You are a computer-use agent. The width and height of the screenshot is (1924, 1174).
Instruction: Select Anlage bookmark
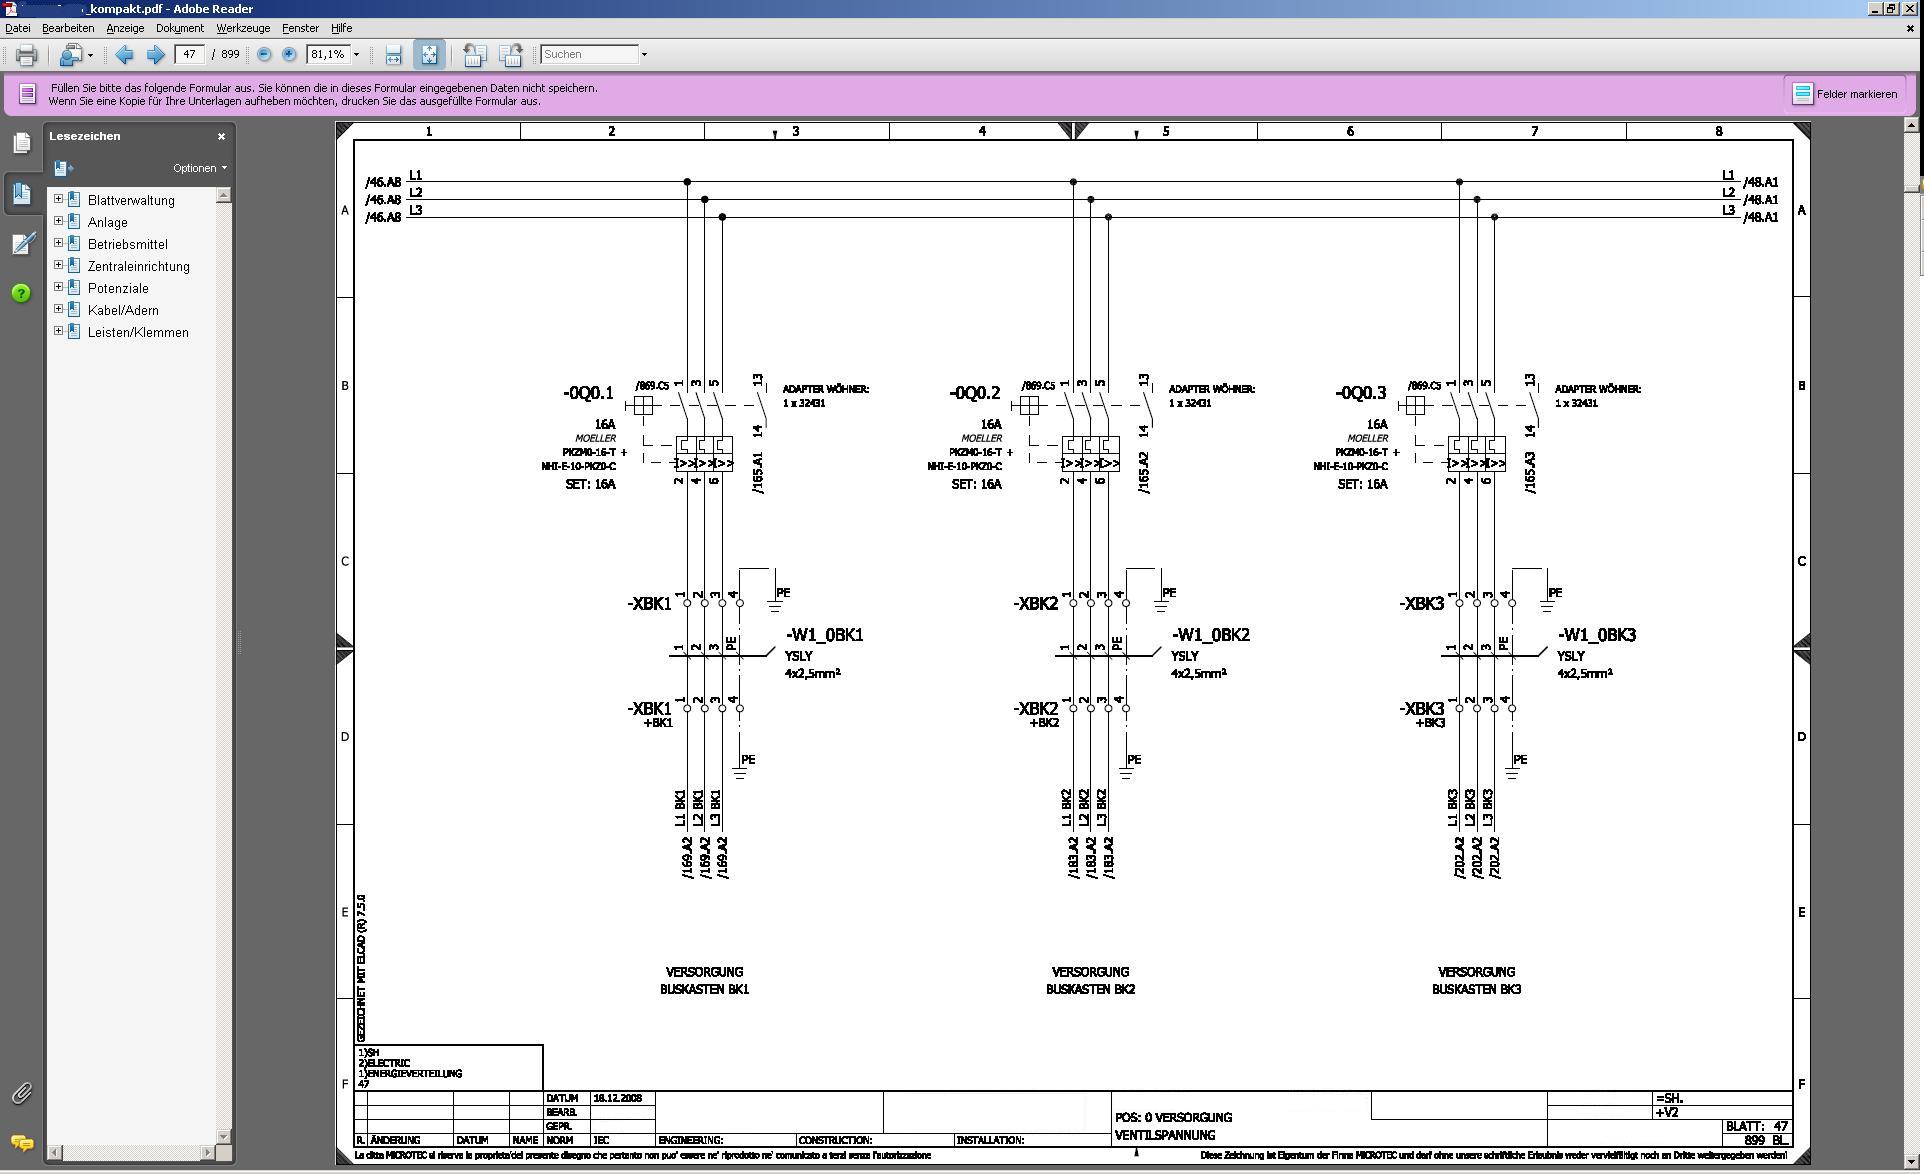pyautogui.click(x=107, y=222)
